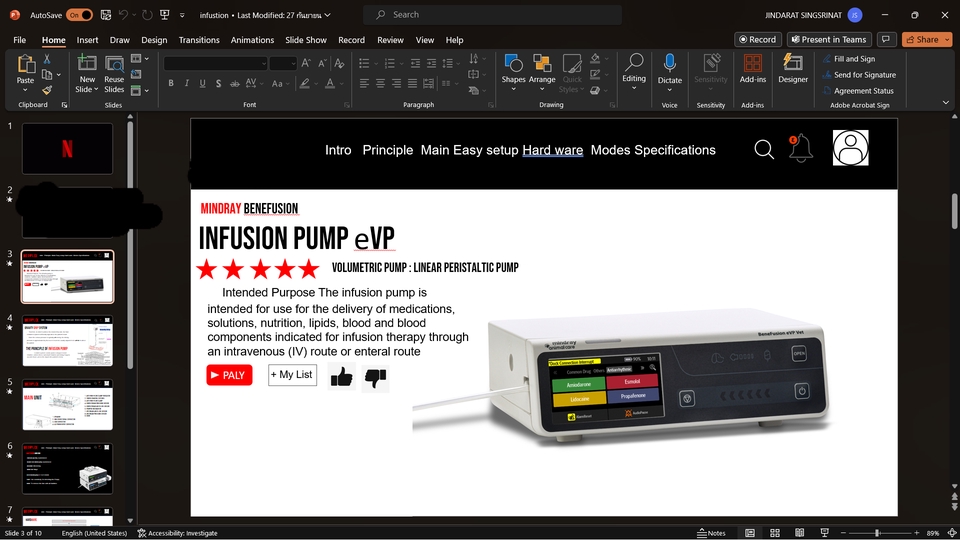This screenshot has width=960, height=540.
Task: Click the New Slide icon
Action: [87, 64]
